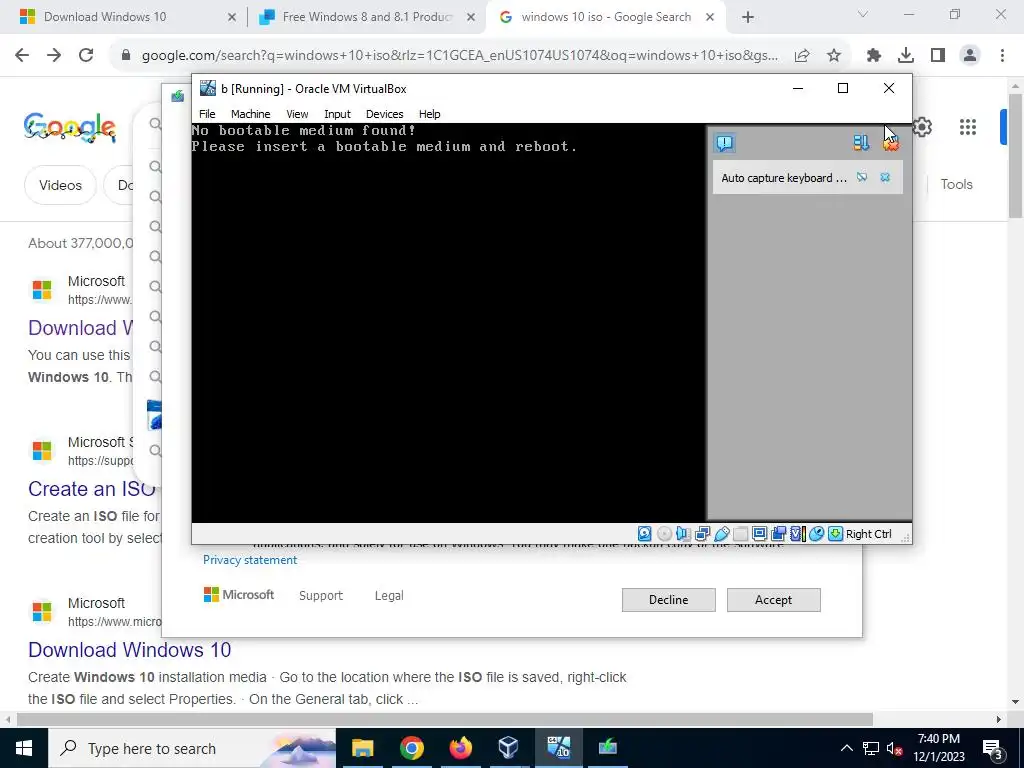Open the VirtualBox View menu
Image resolution: width=1024 pixels, height=768 pixels.
tap(297, 114)
